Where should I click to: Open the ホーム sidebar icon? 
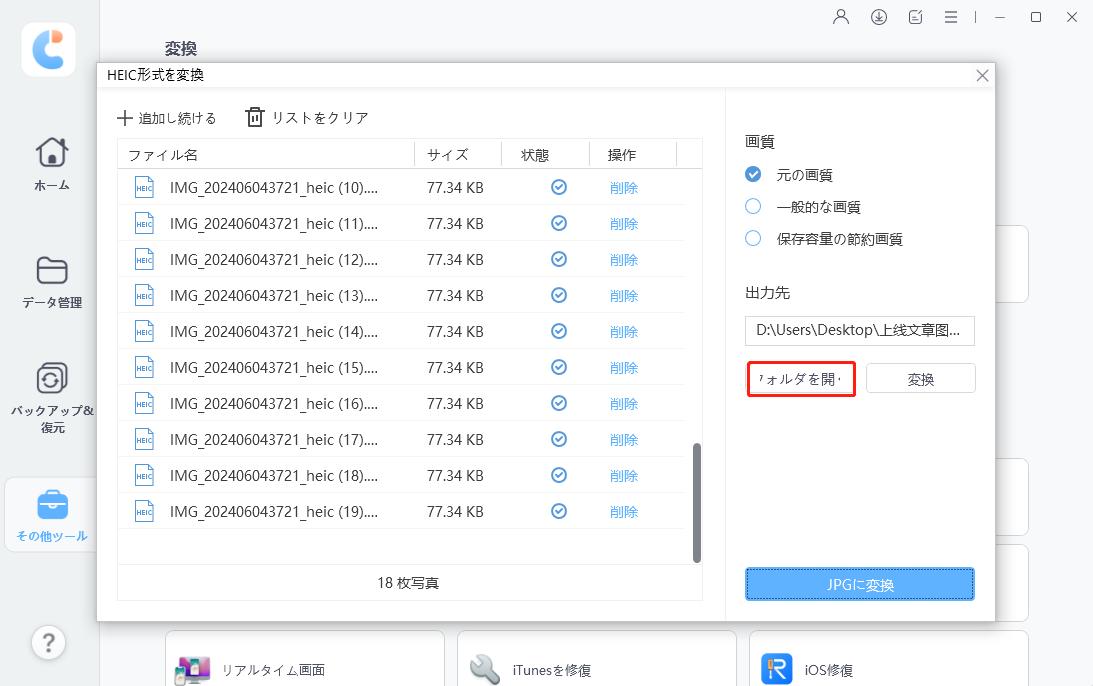click(x=49, y=160)
